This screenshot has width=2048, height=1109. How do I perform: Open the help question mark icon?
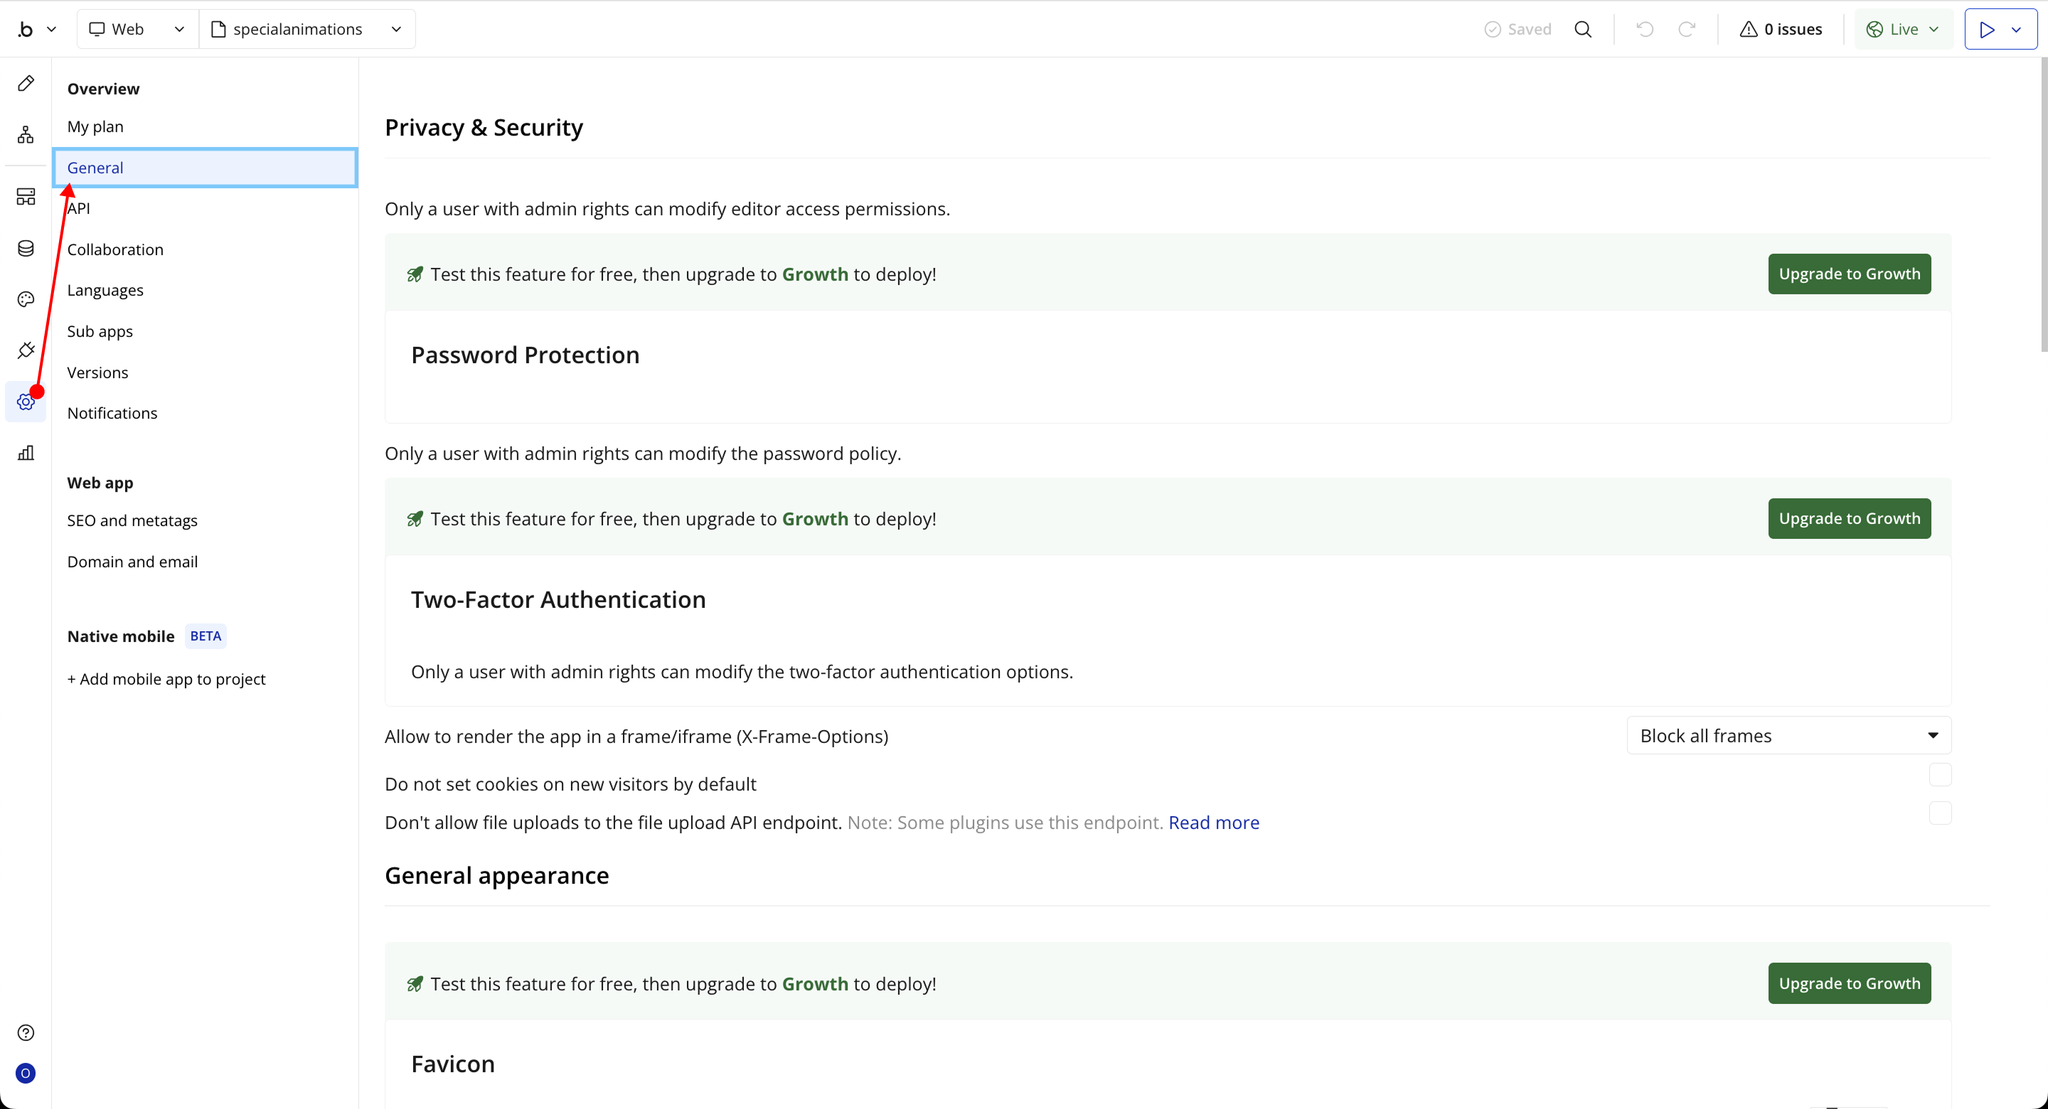coord(26,1033)
